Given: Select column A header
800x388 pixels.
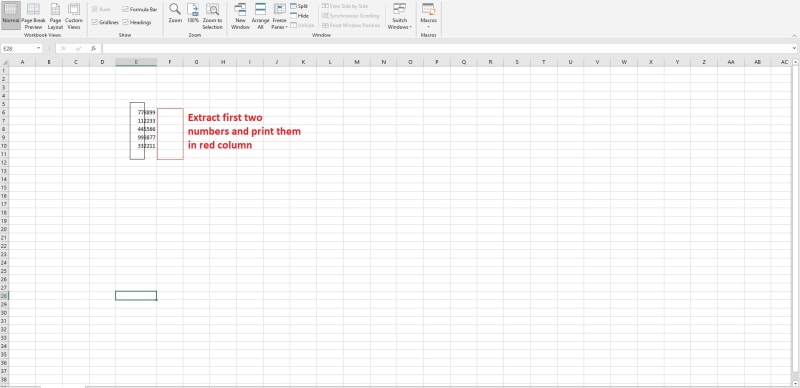Looking at the screenshot, I should click(22, 62).
